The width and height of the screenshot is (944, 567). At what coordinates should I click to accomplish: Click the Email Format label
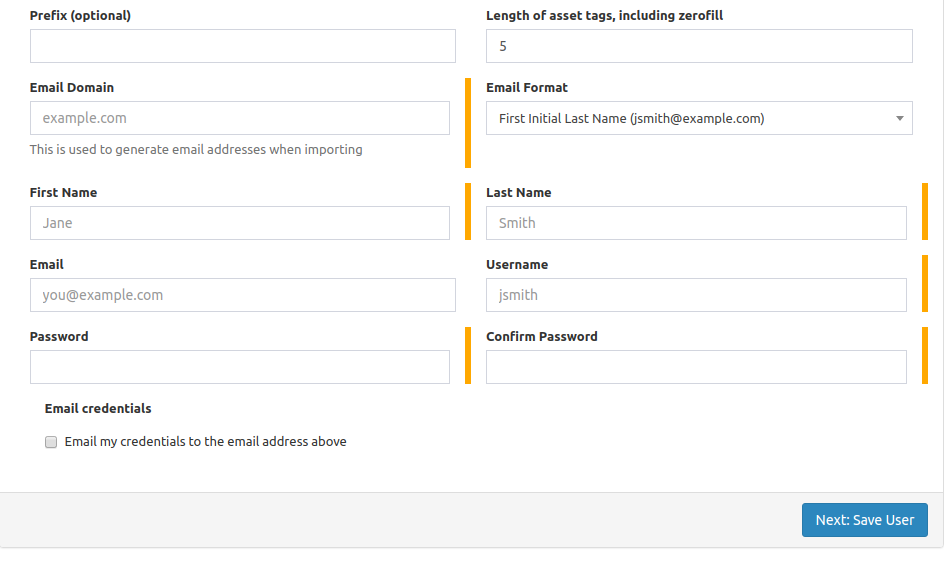click(x=527, y=87)
